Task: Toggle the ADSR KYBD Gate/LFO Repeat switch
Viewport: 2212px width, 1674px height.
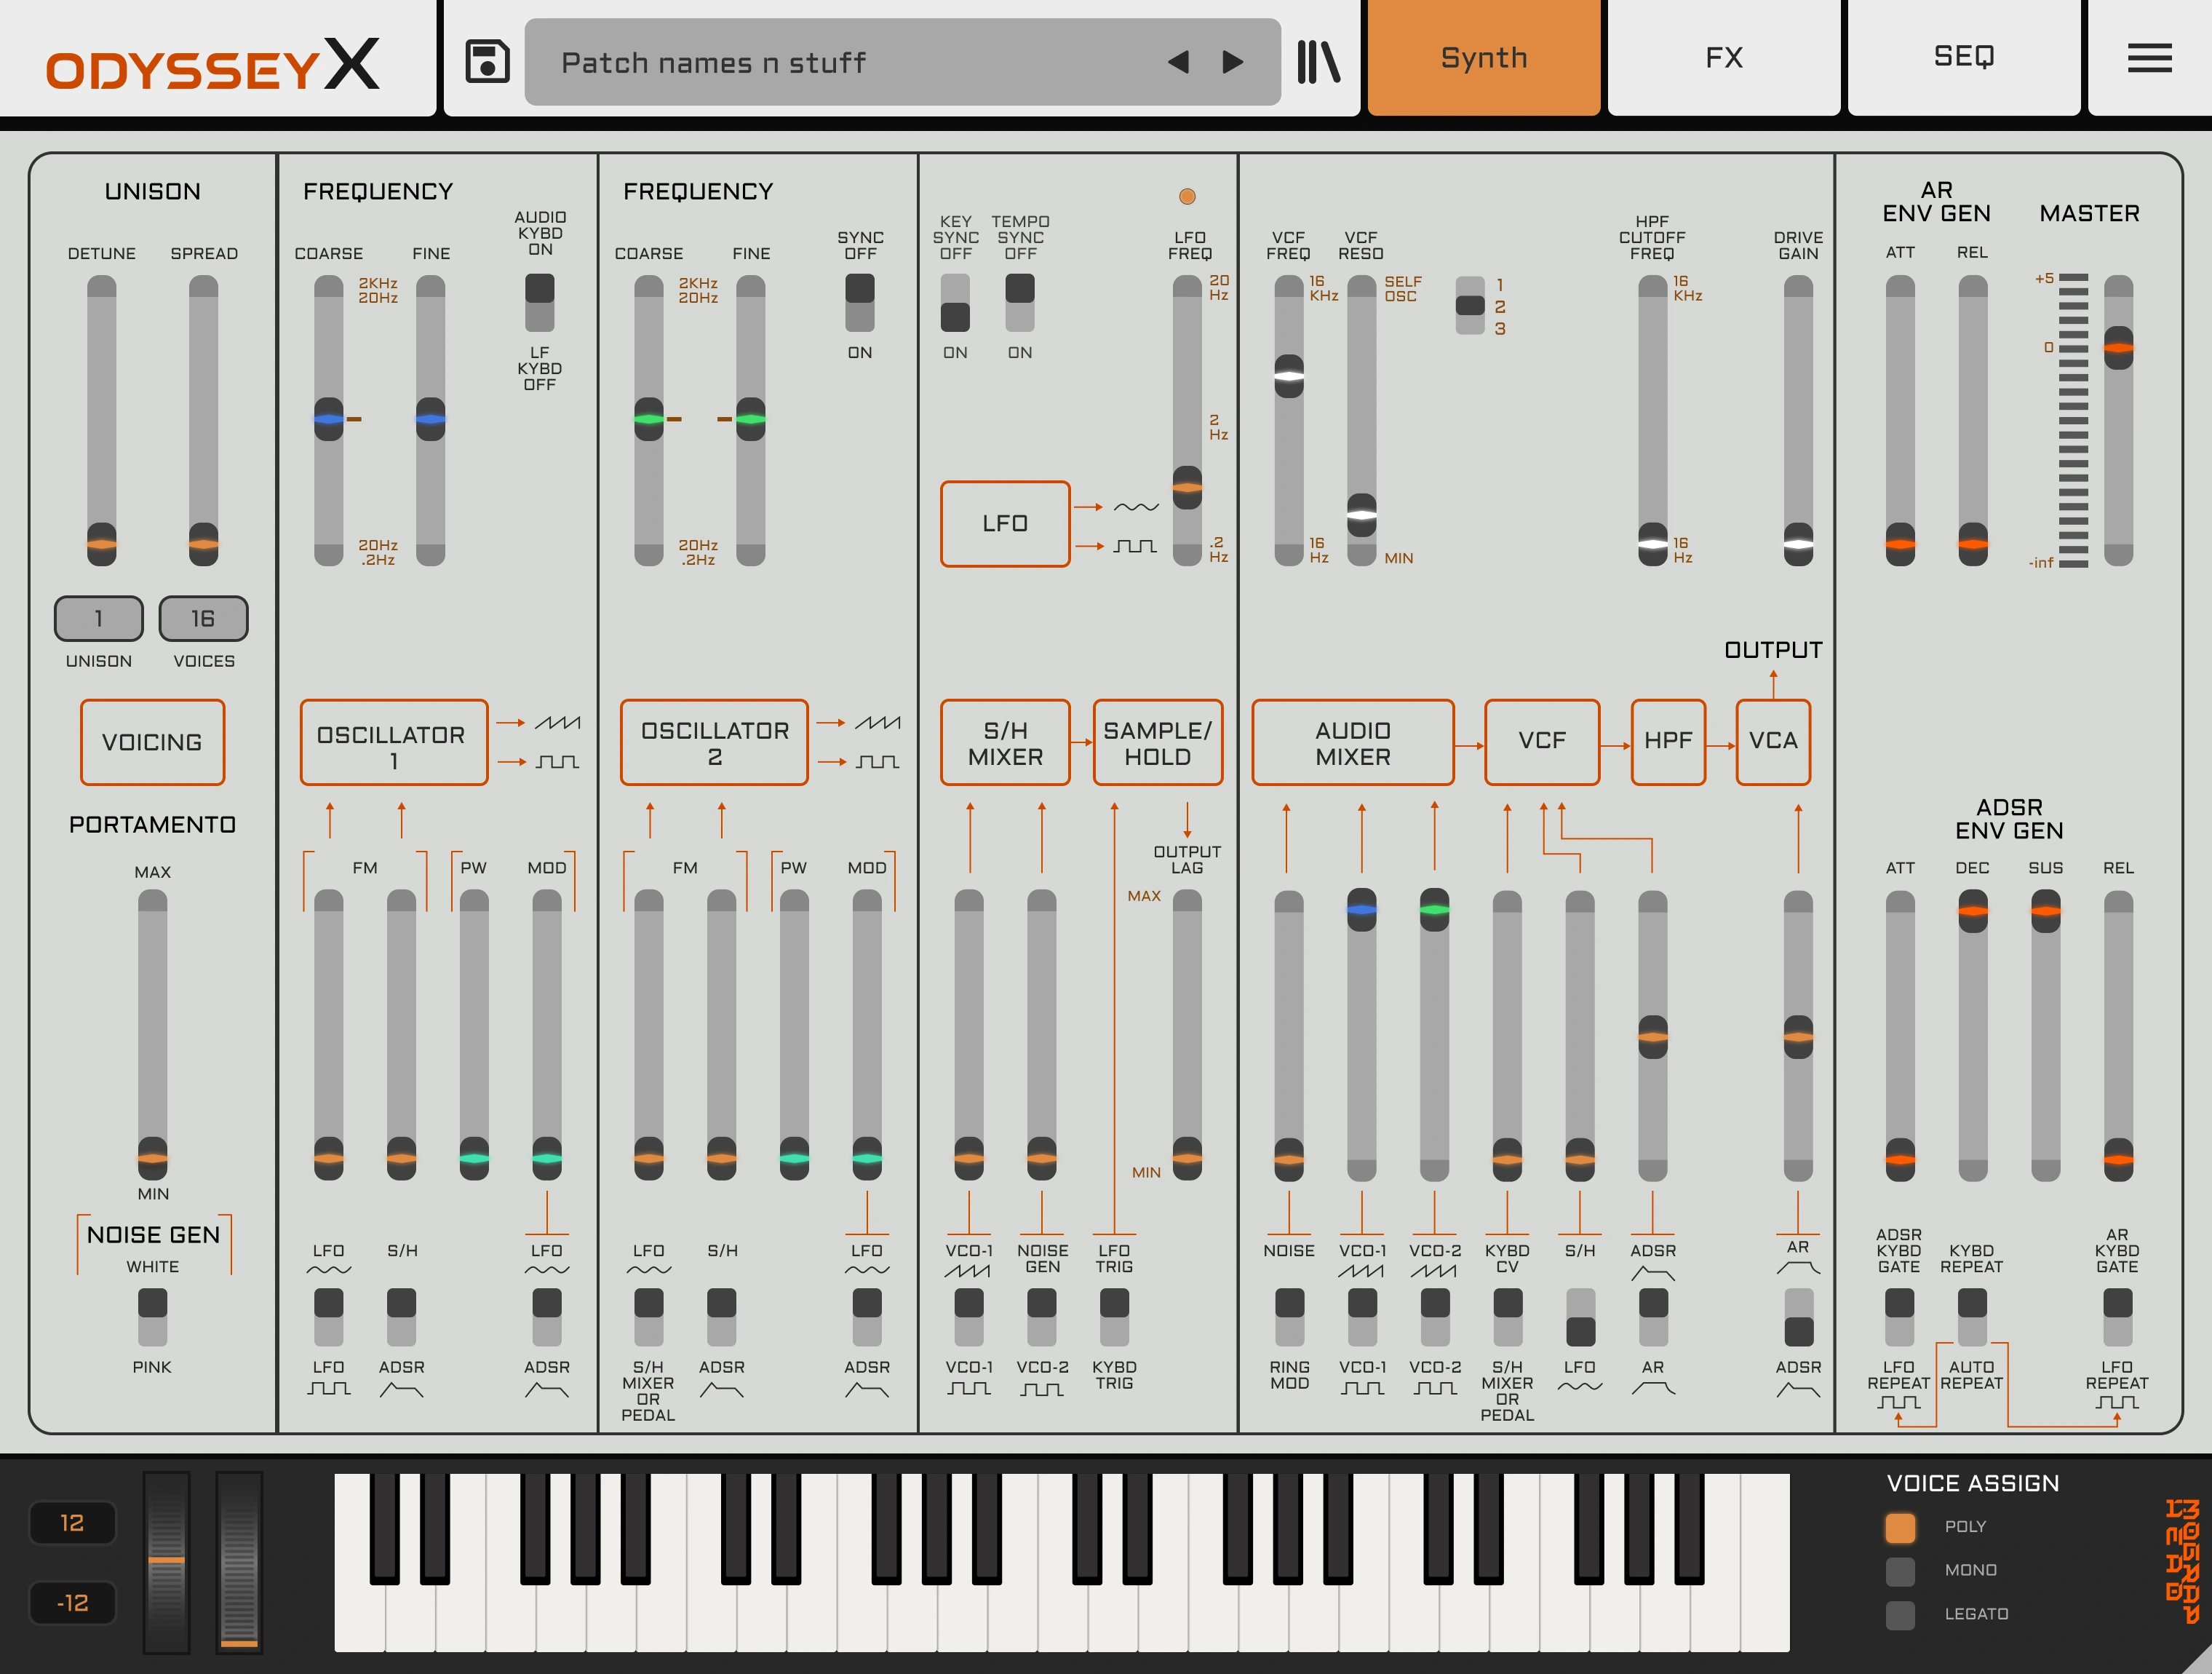Action: coord(1899,1317)
